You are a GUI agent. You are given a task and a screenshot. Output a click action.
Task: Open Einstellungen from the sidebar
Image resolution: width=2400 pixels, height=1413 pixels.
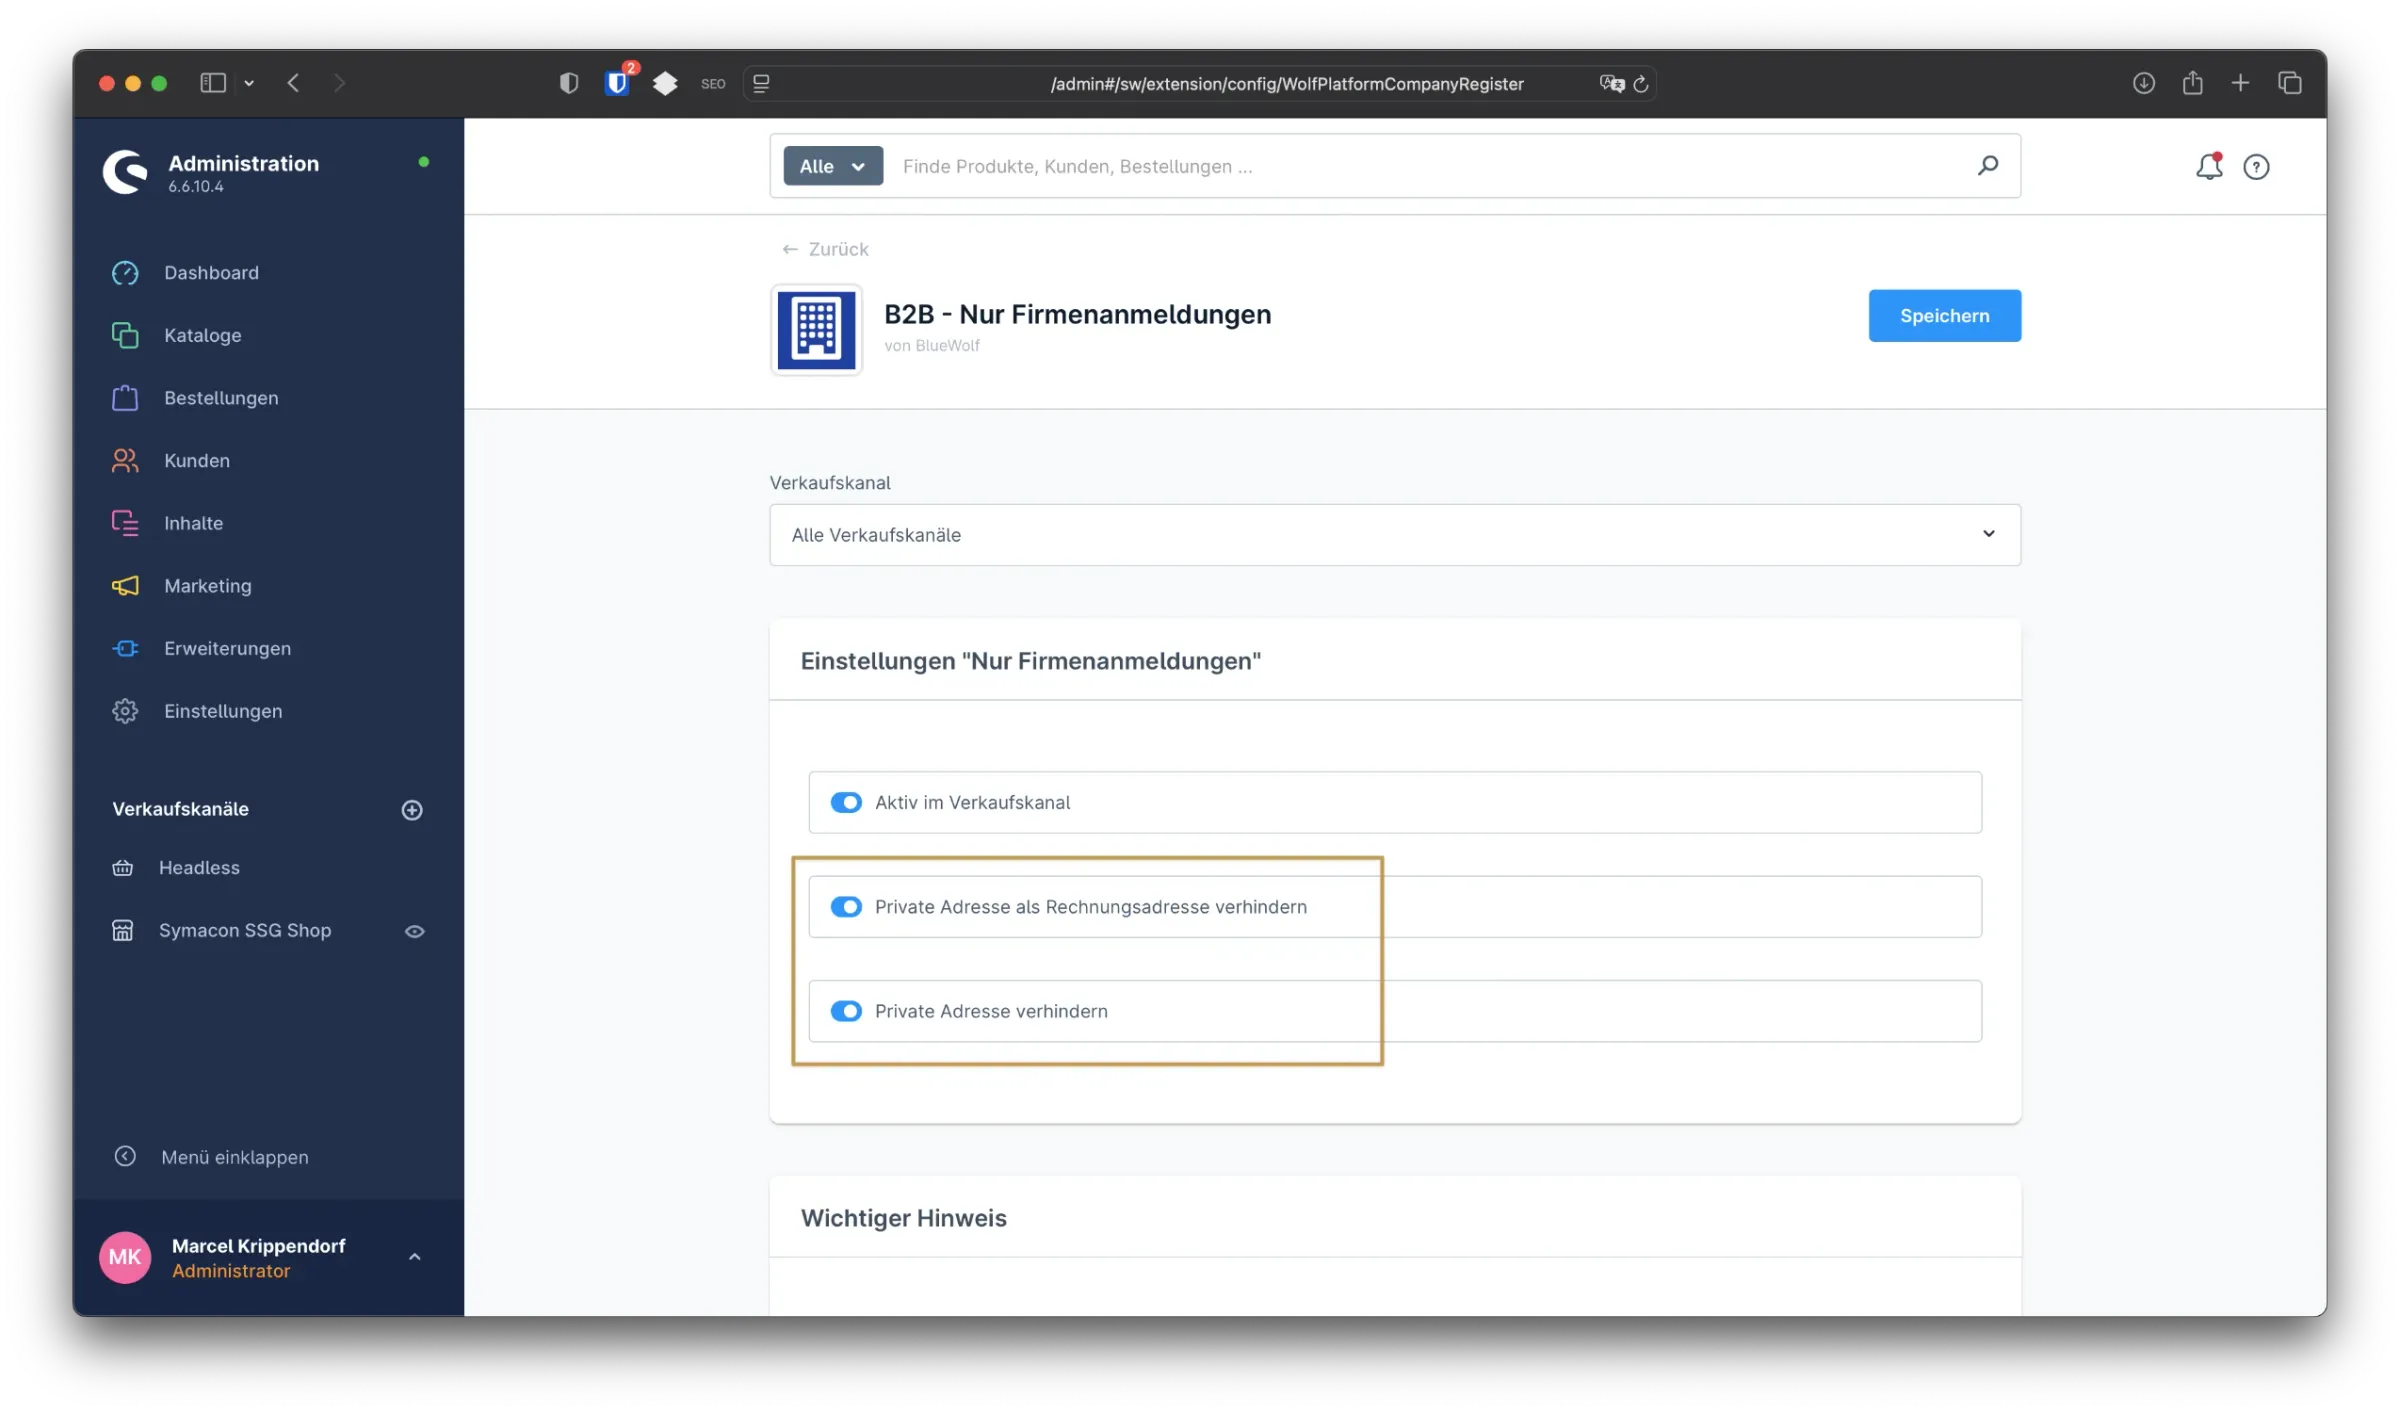[x=222, y=711]
